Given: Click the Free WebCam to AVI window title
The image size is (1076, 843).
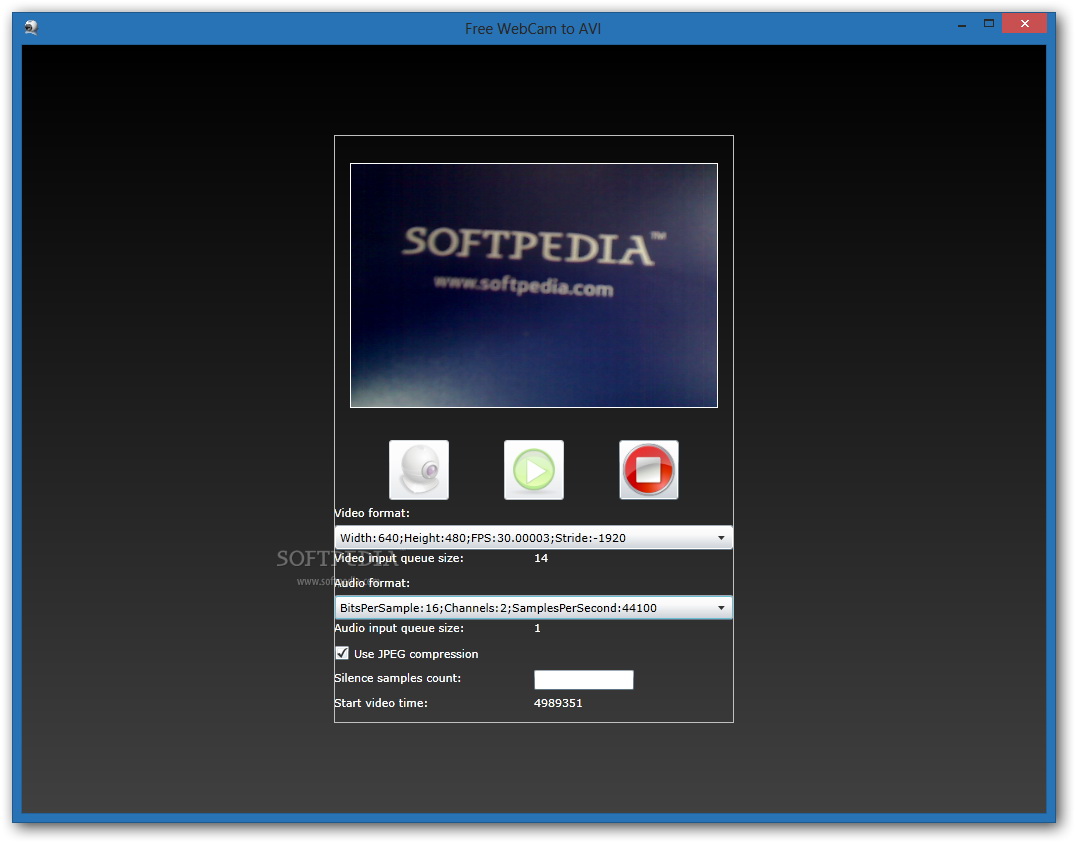Looking at the screenshot, I should coord(533,29).
